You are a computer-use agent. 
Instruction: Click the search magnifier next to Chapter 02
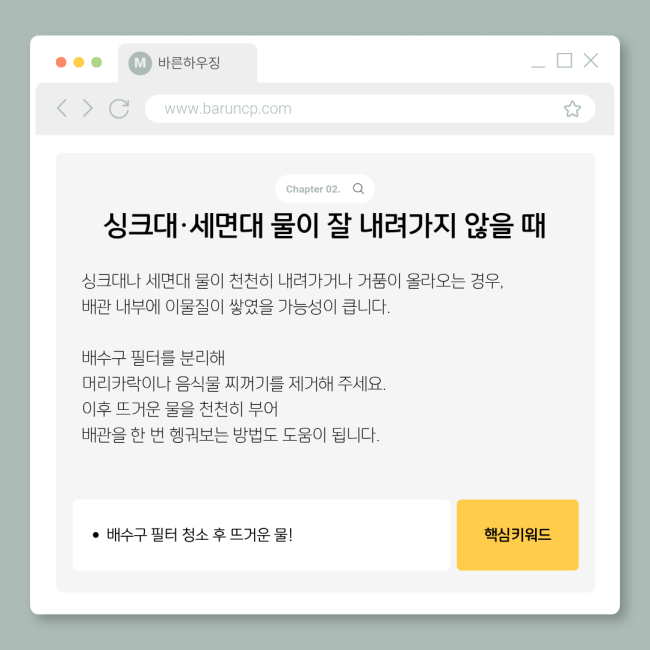pyautogui.click(x=358, y=189)
